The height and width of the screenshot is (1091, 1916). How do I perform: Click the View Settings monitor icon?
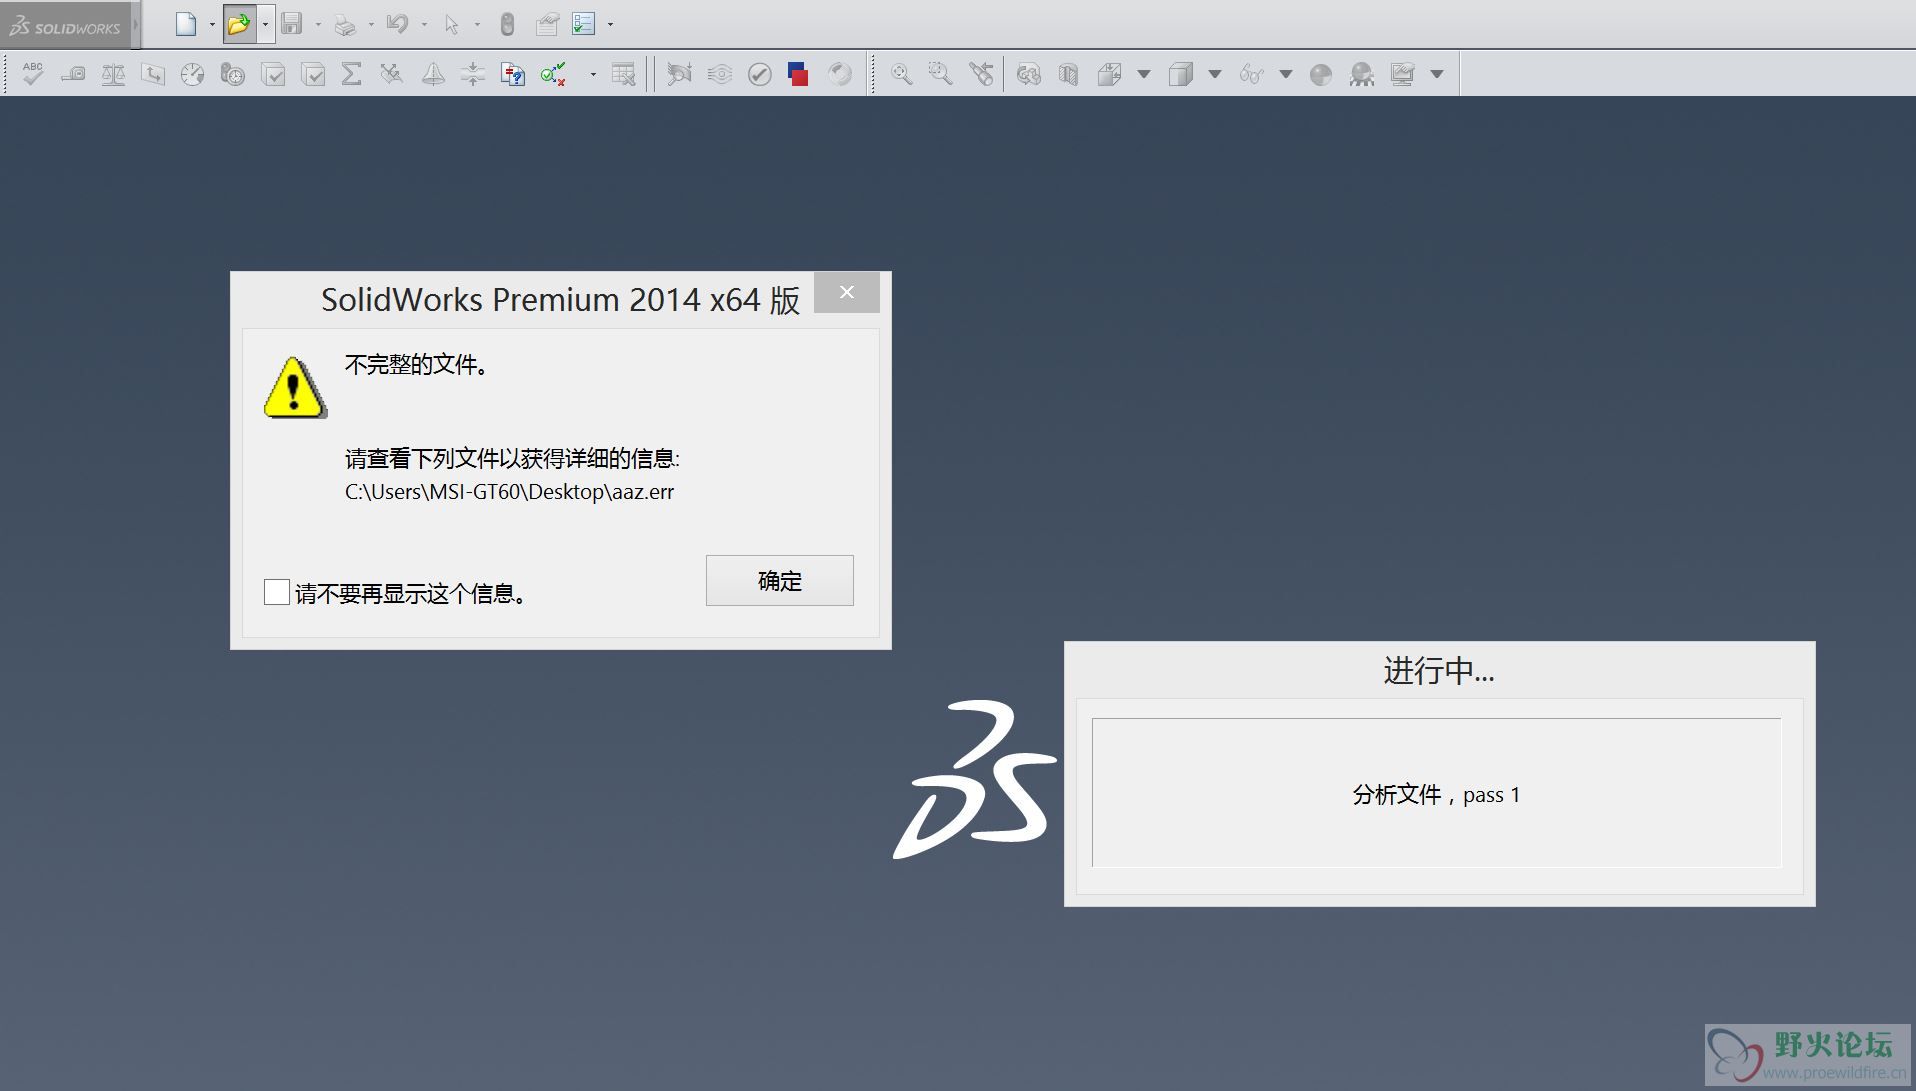(x=1403, y=74)
